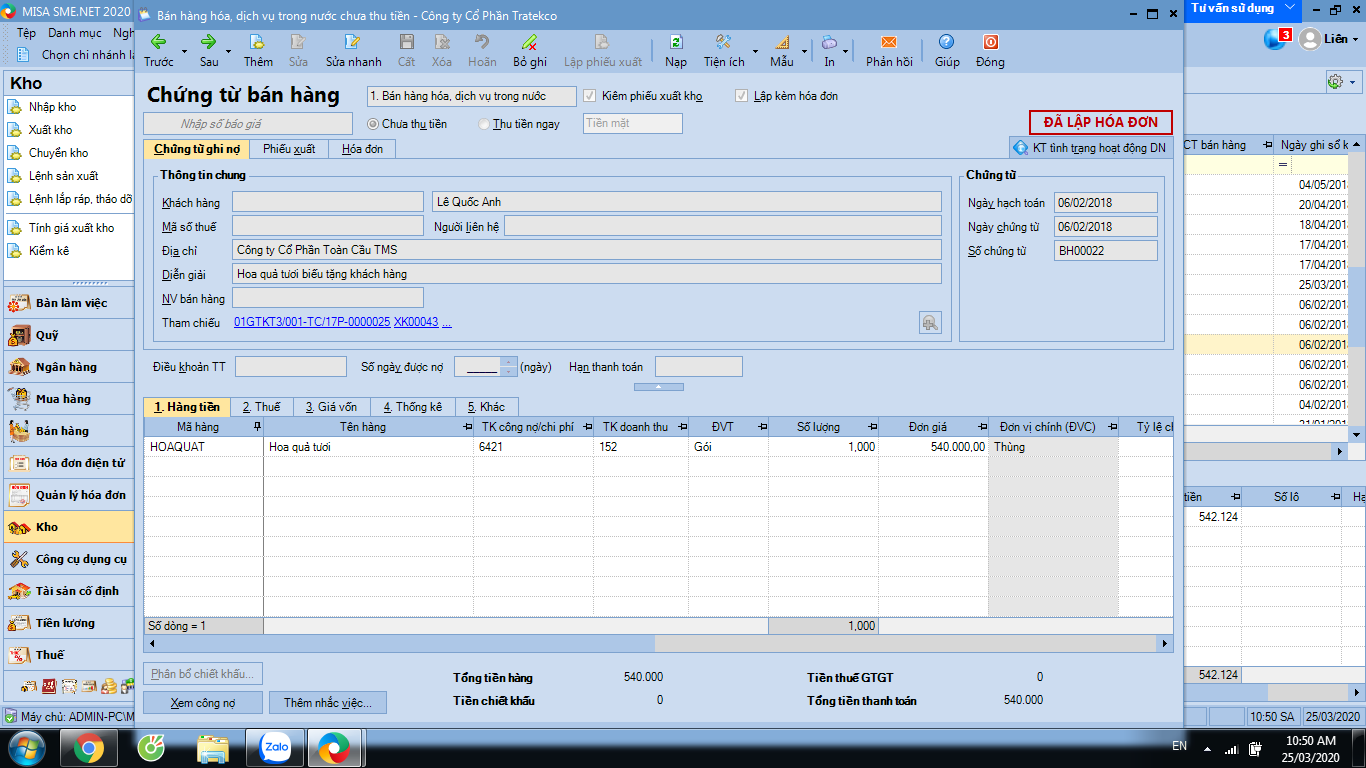The height and width of the screenshot is (768, 1366).
Task: Select the Thu tiền ngay radio button
Action: (x=485, y=124)
